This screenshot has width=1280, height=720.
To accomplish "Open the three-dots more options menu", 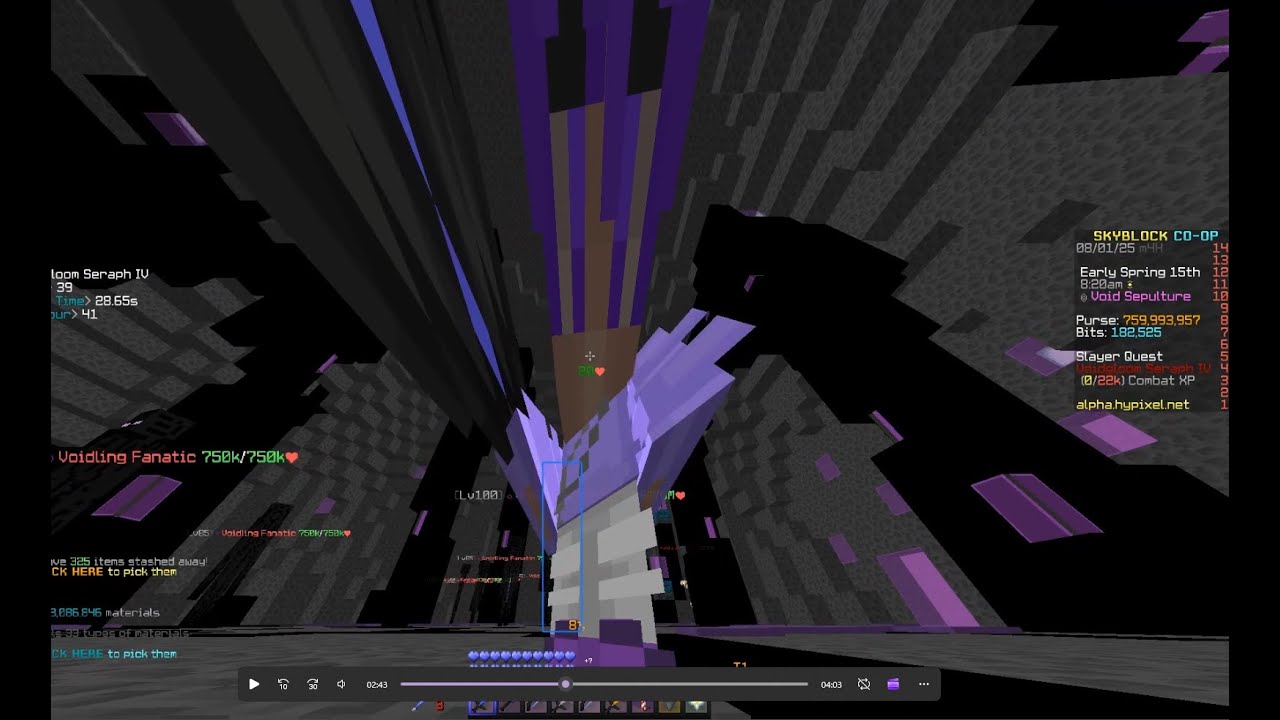I will point(923,684).
